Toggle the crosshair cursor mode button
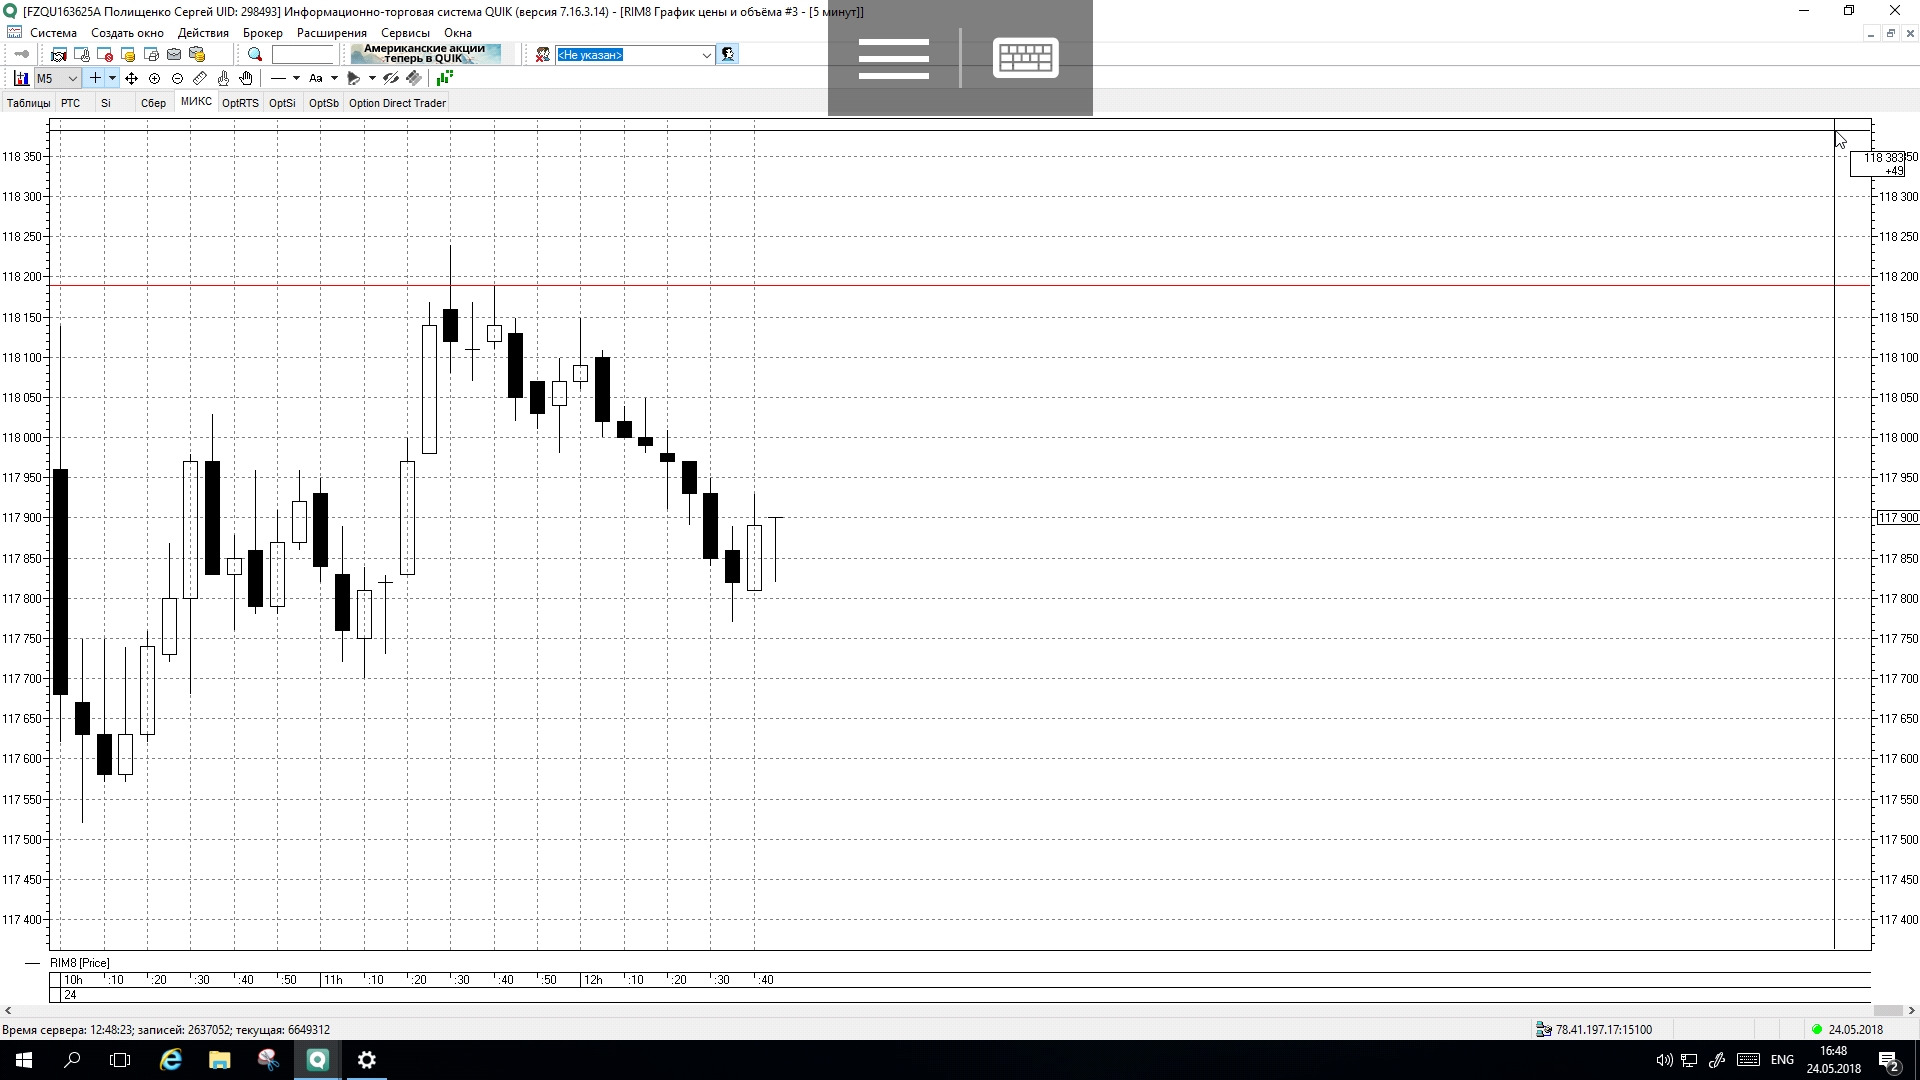 tap(95, 78)
